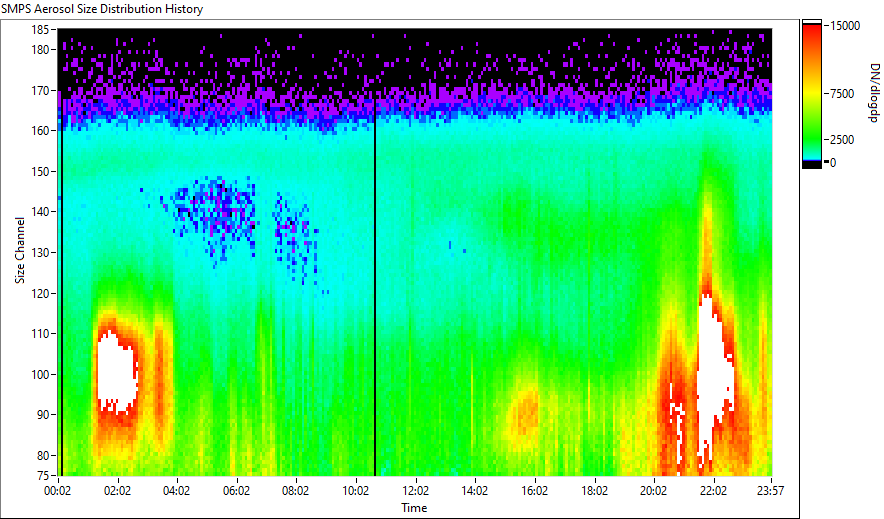Click the 22:02 time axis tick
This screenshot has height=519, width=884.
713,491
